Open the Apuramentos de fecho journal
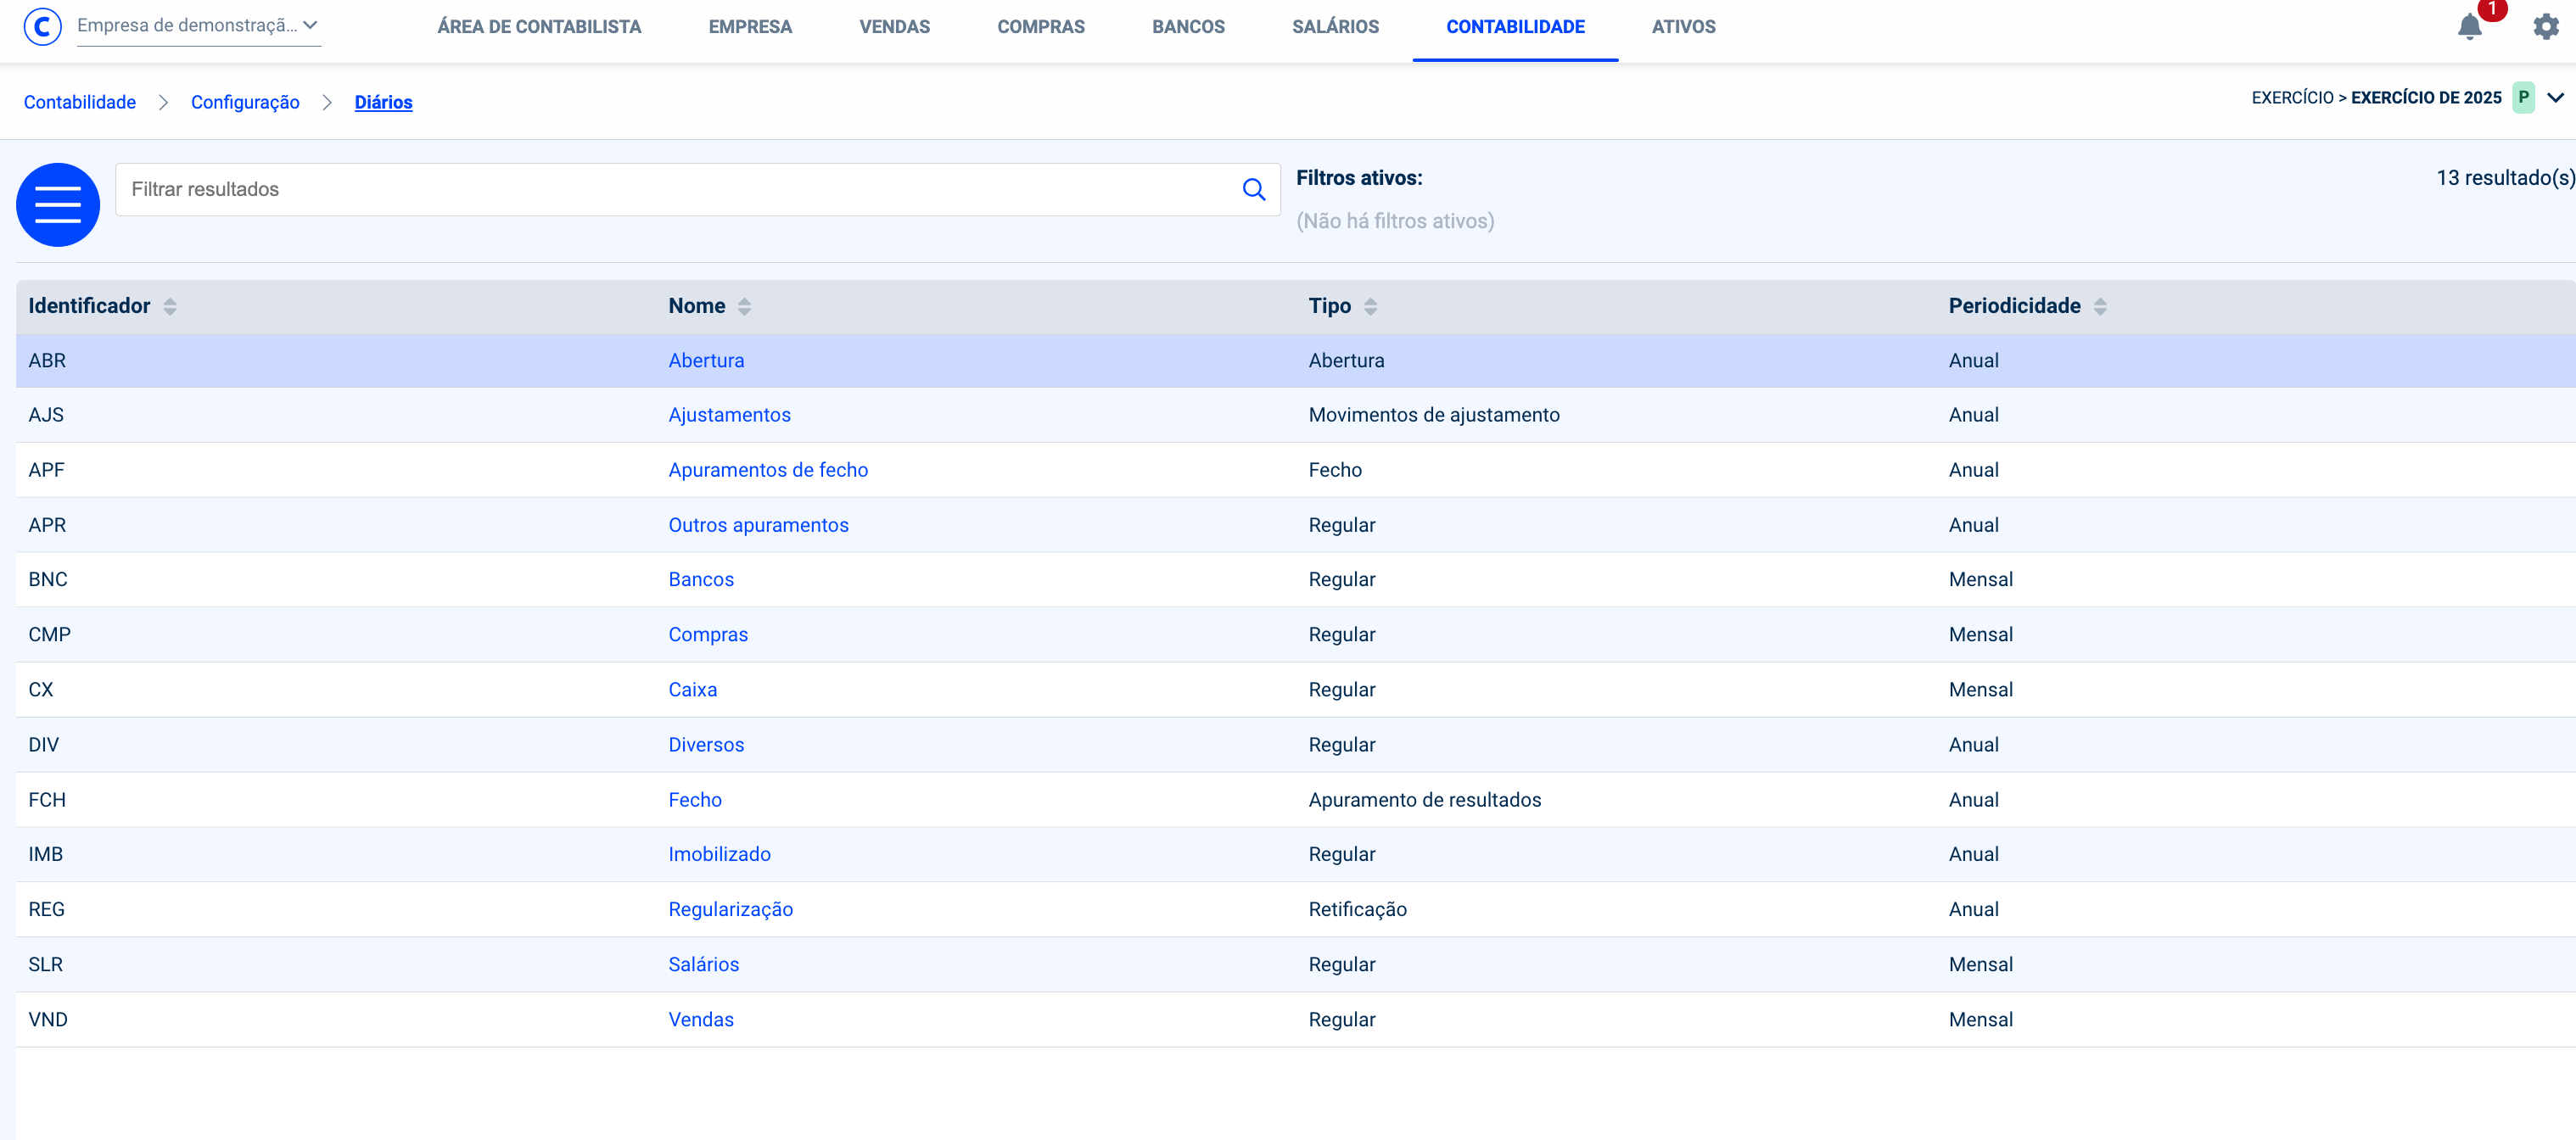 [x=768, y=470]
